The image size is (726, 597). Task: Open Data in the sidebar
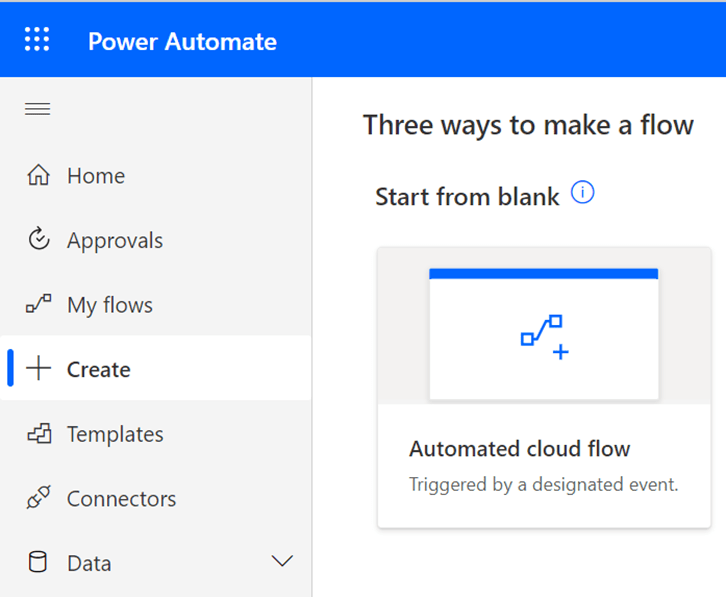(156, 562)
